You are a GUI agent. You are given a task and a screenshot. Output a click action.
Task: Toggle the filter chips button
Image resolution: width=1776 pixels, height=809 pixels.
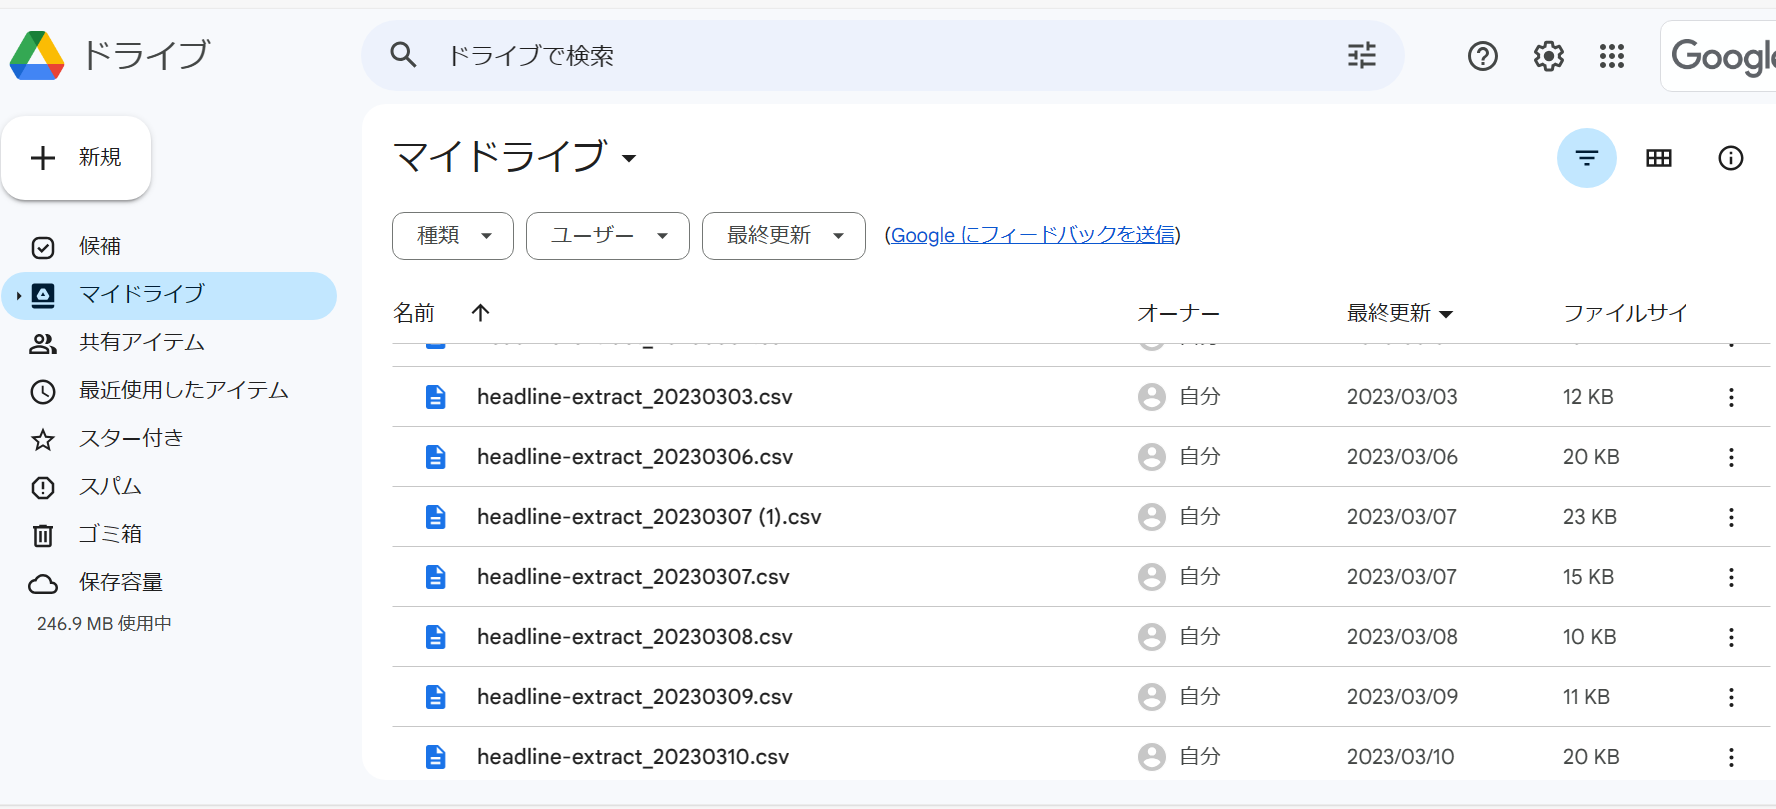[1586, 158]
